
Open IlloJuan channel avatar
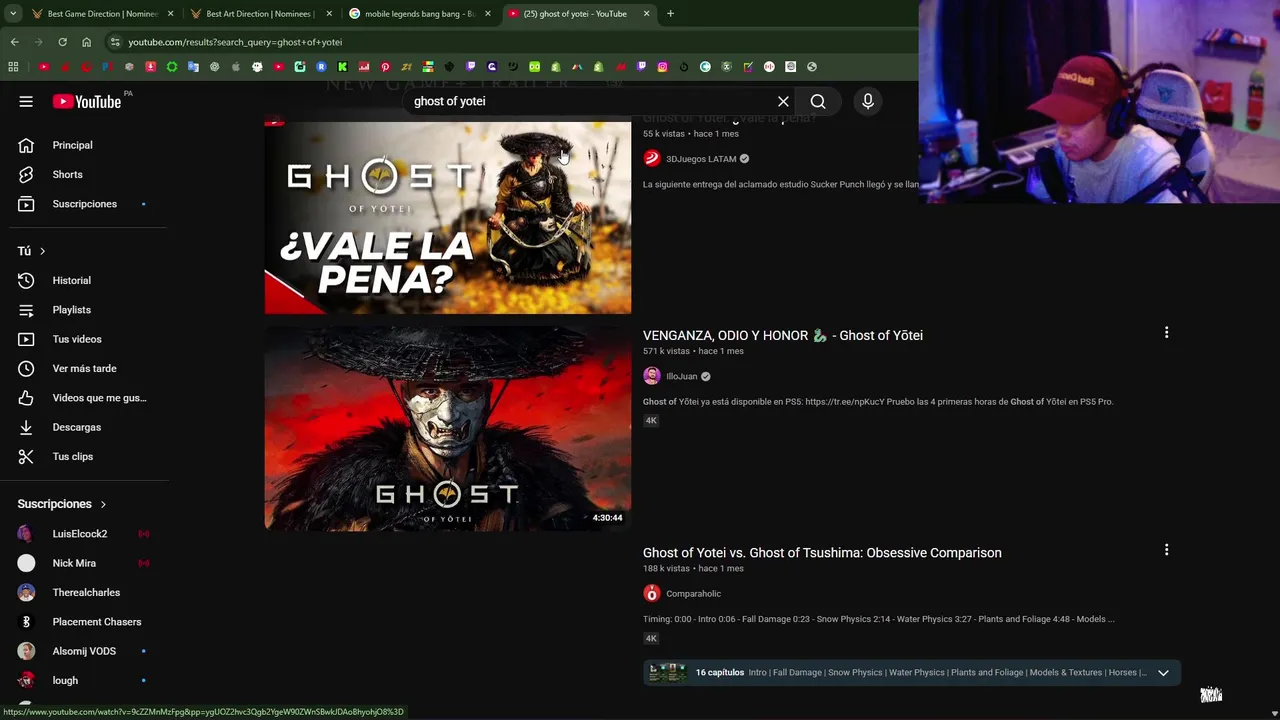point(652,376)
